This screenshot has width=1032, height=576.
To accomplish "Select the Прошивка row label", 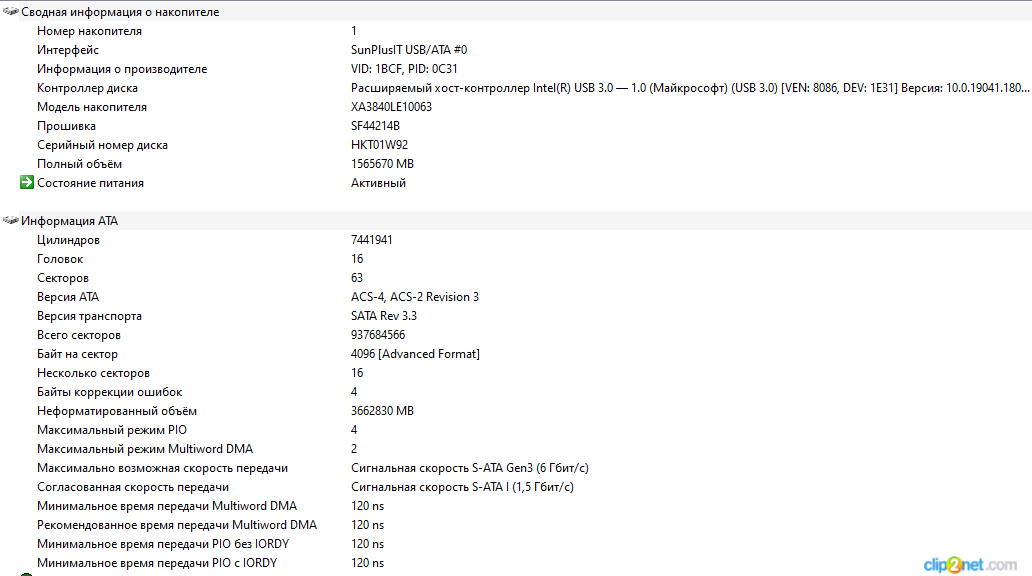I will tap(66, 126).
